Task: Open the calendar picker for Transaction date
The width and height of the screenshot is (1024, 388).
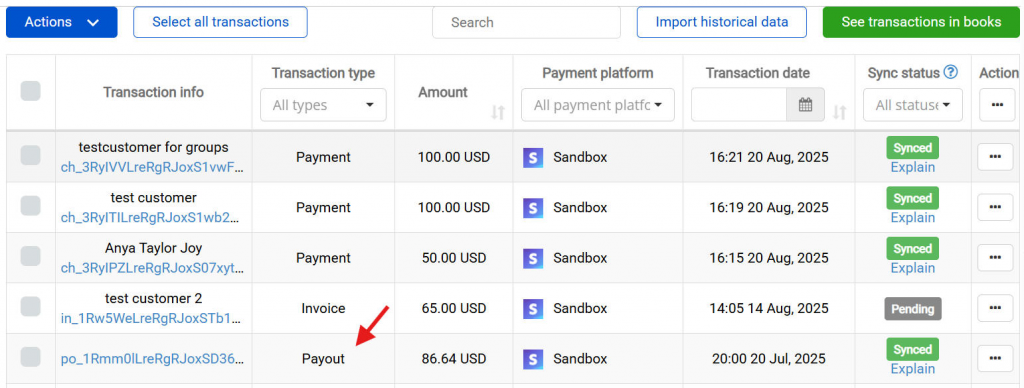Action: tap(805, 105)
